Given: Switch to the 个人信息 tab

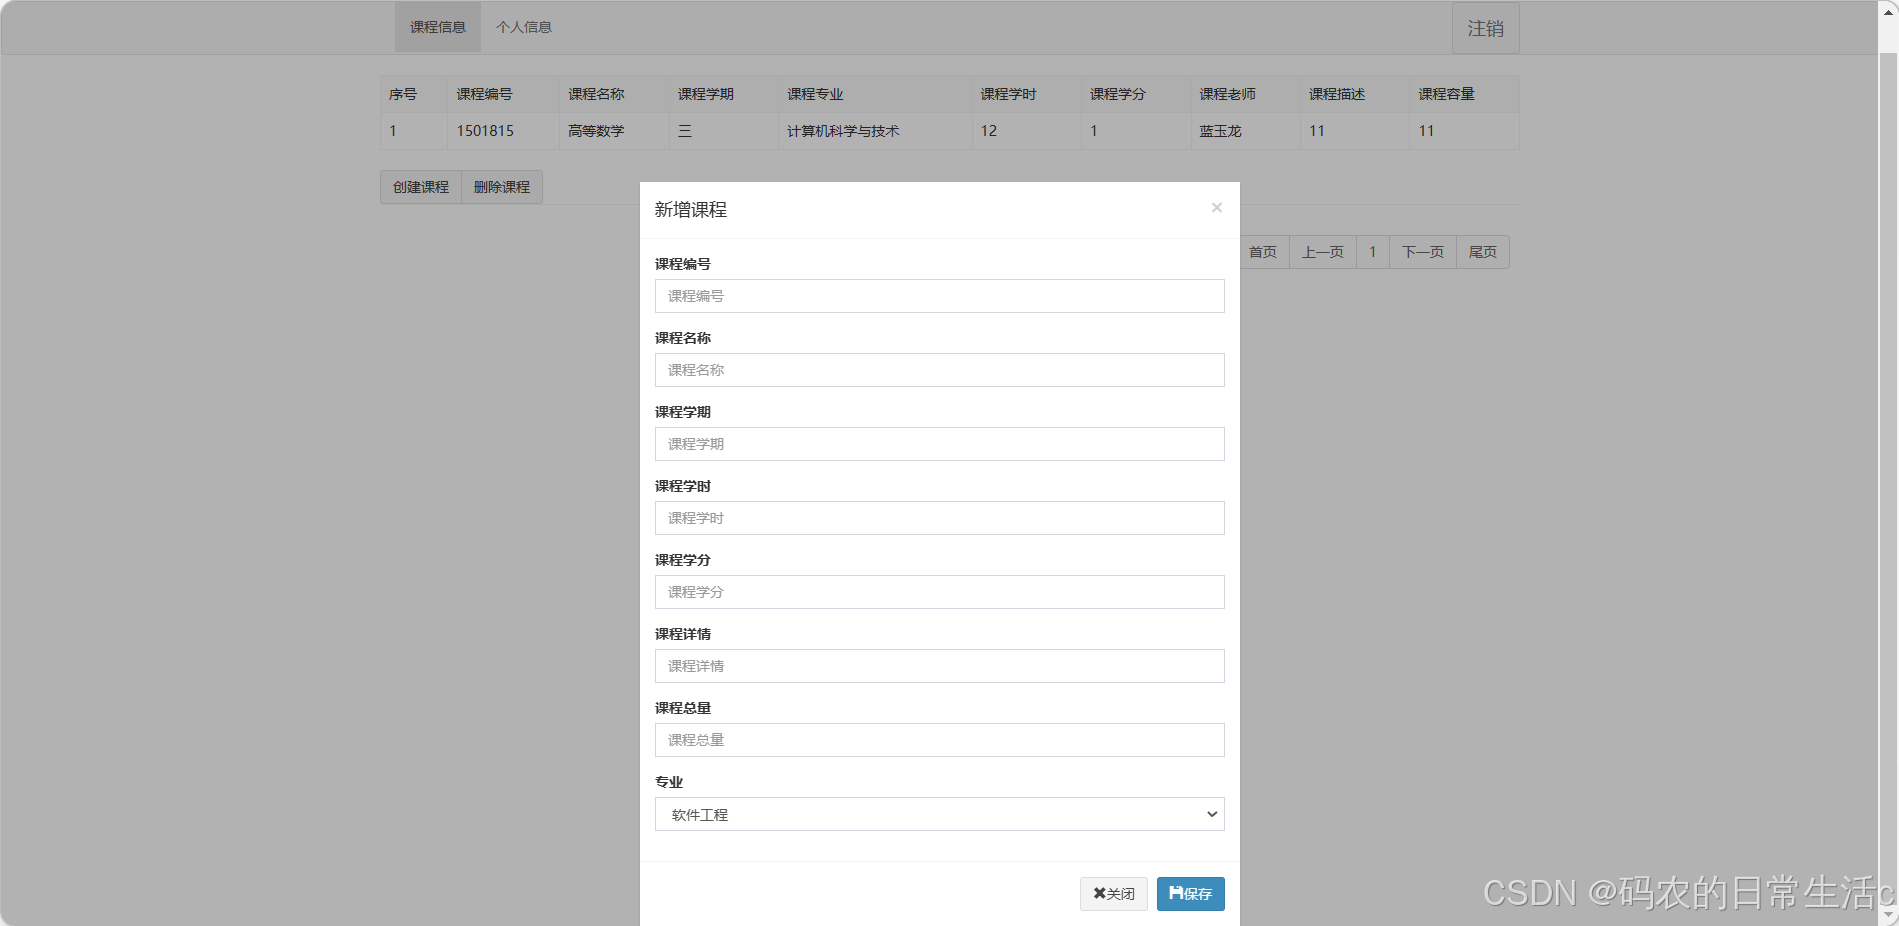Looking at the screenshot, I should 524,27.
